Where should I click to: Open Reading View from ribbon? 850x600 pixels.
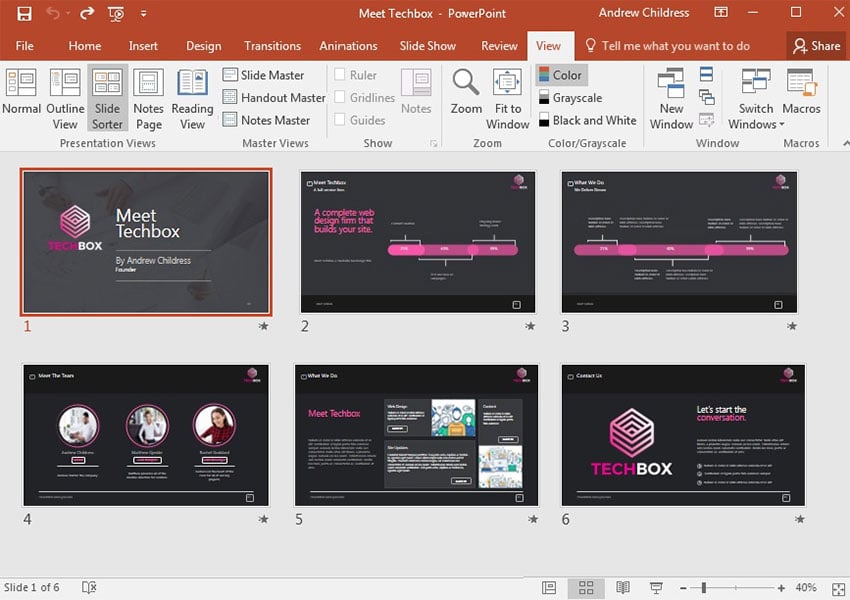click(x=192, y=97)
